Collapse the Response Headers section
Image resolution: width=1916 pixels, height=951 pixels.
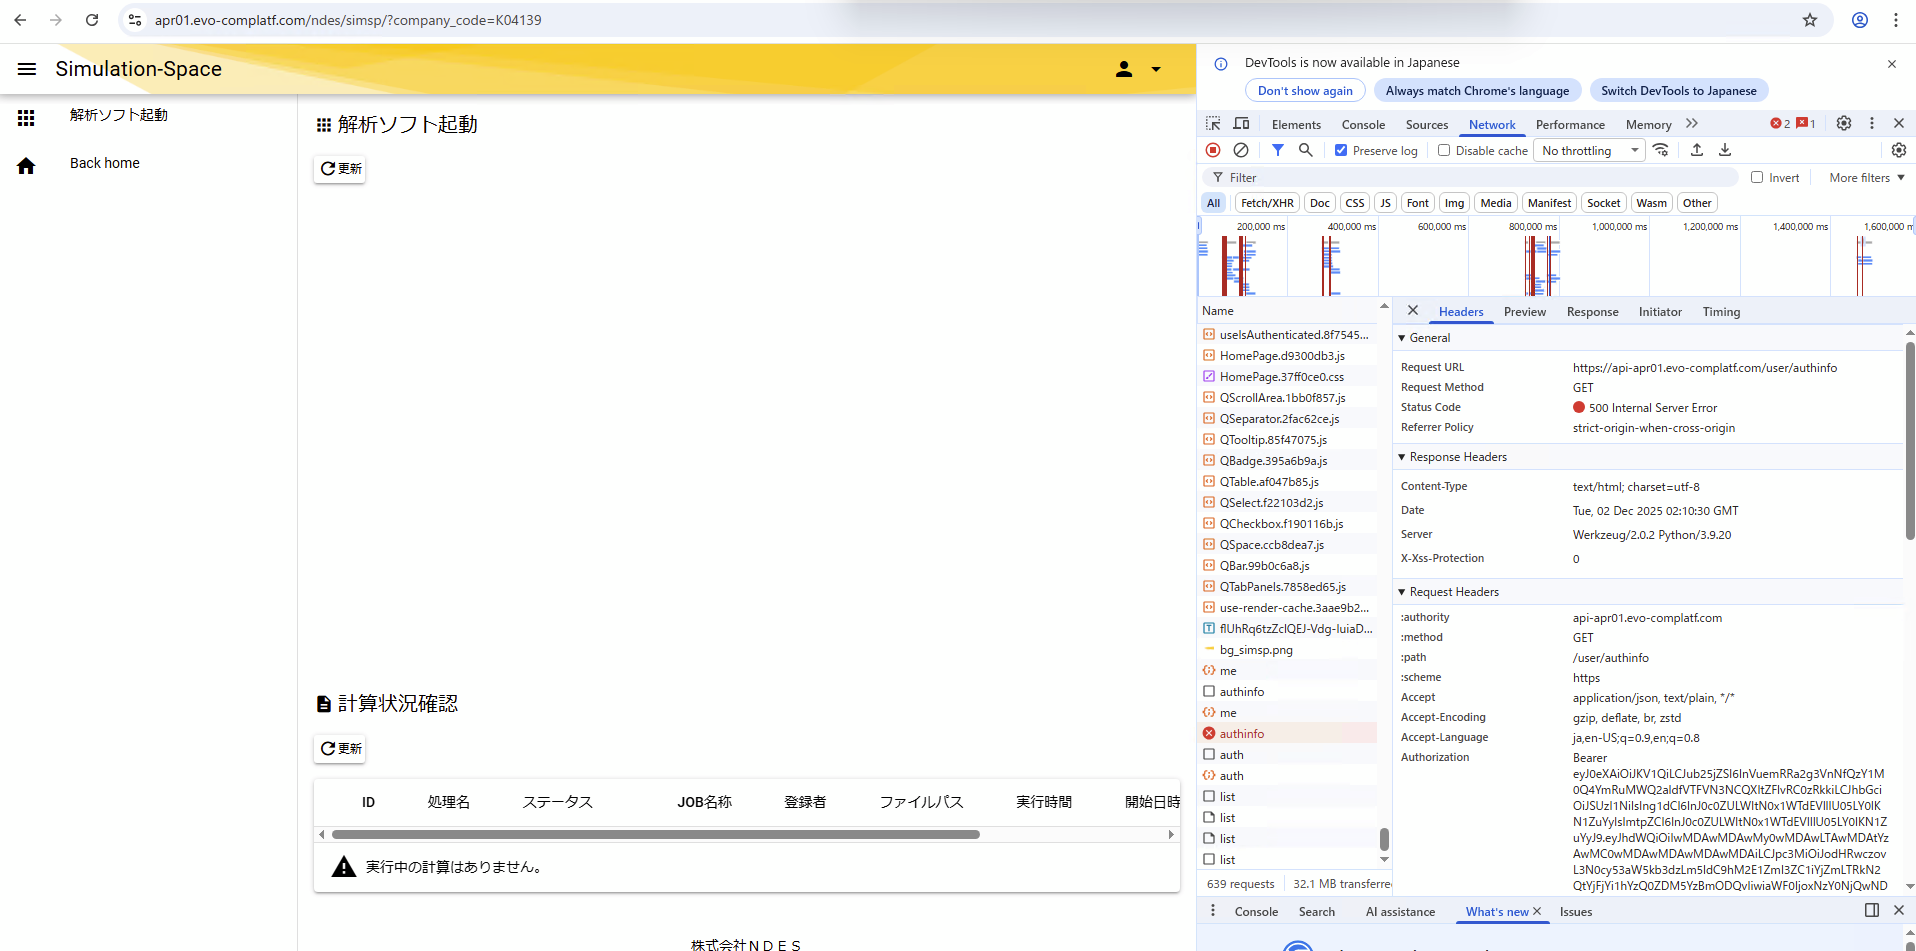coord(1402,457)
